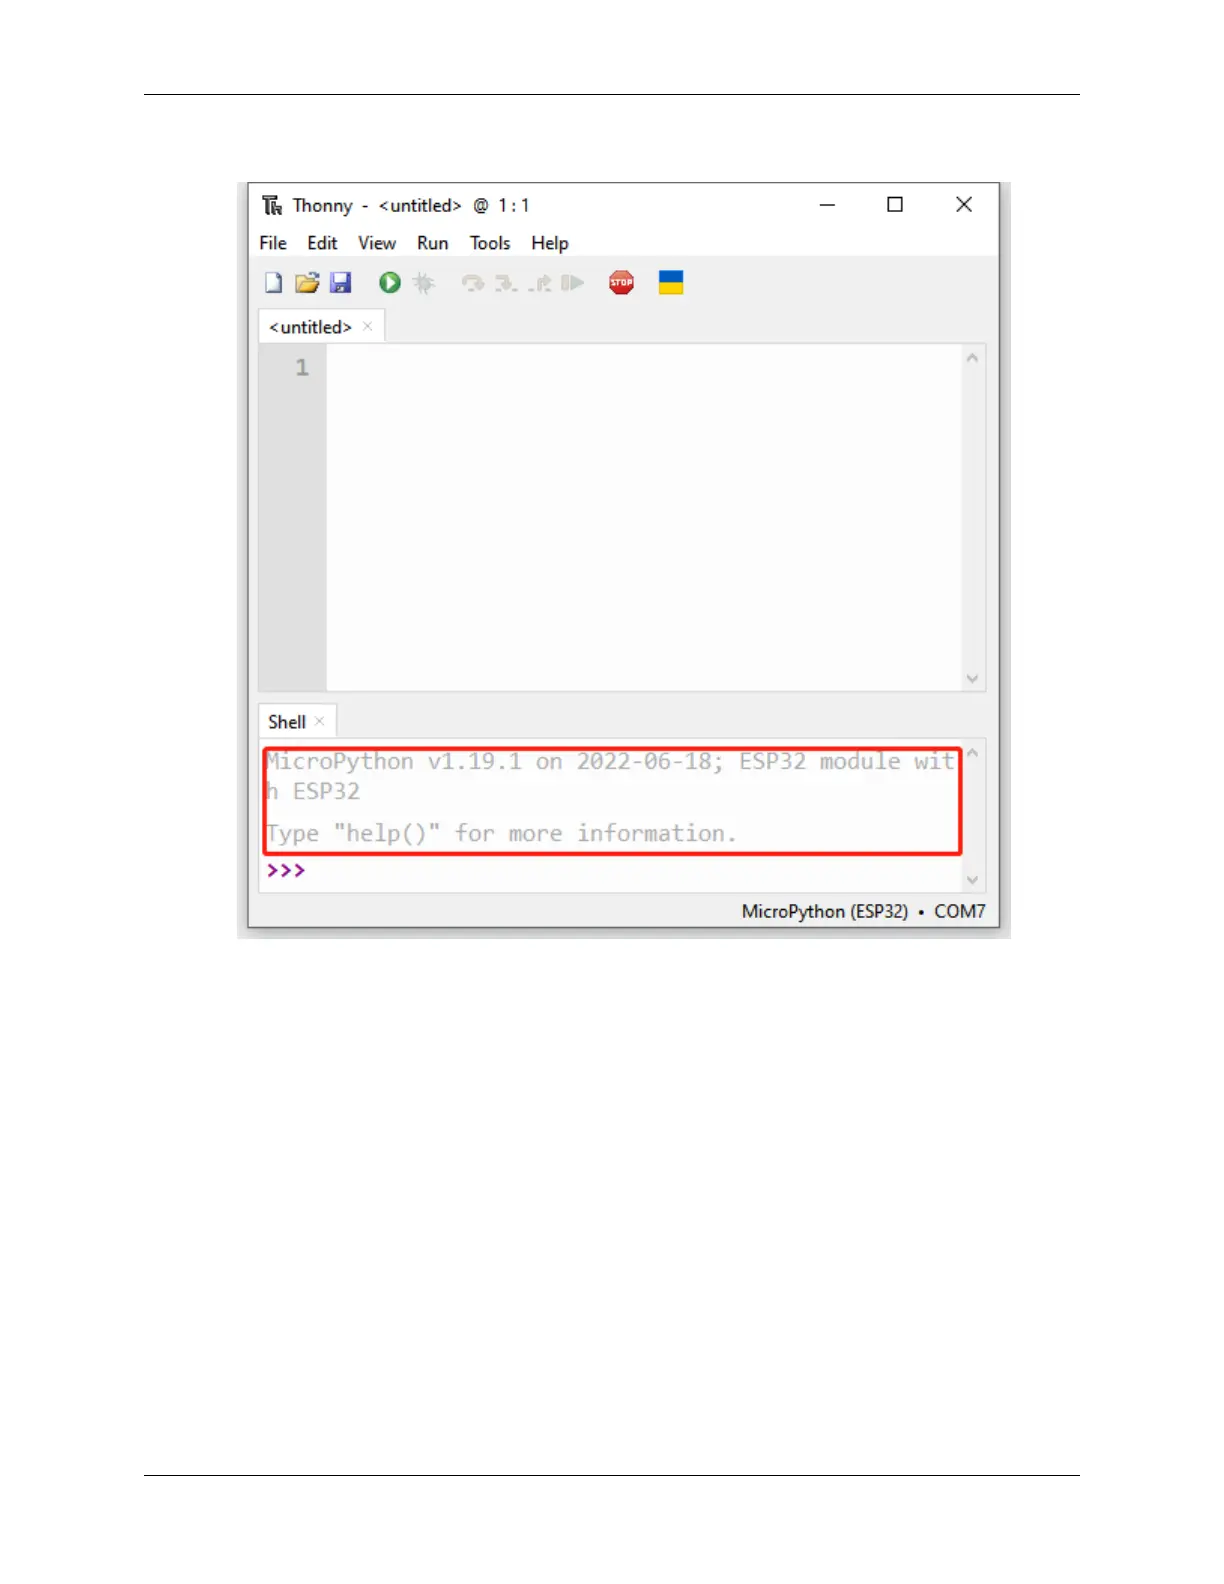Open the Edit menu
Screen dimensions: 1224x1584
click(x=322, y=243)
